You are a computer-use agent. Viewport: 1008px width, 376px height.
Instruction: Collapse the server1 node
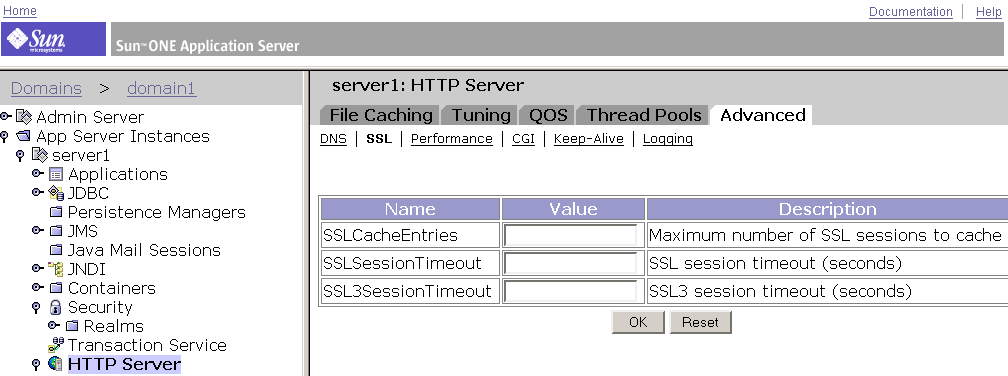[x=21, y=156]
